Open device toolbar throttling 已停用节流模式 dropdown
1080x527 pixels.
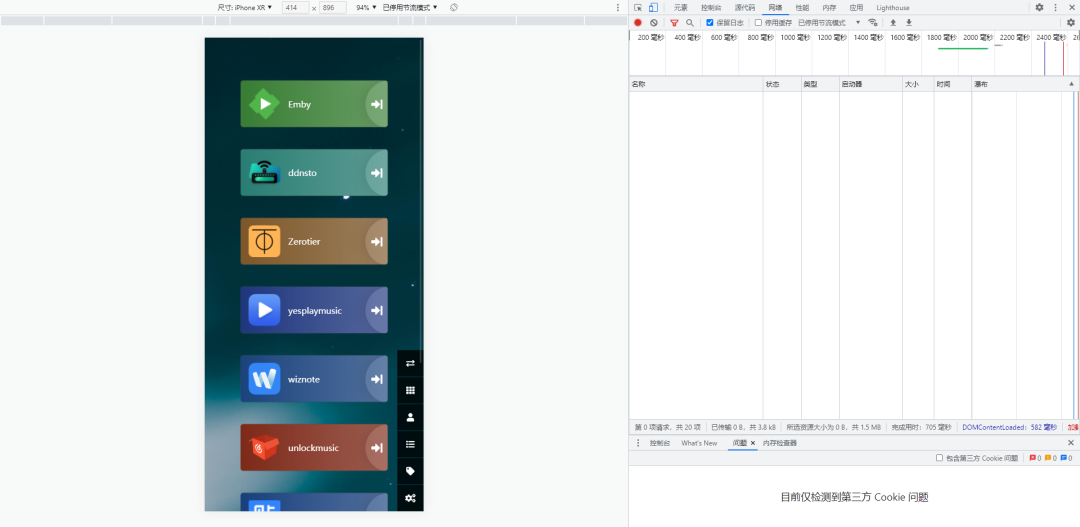[x=410, y=8]
